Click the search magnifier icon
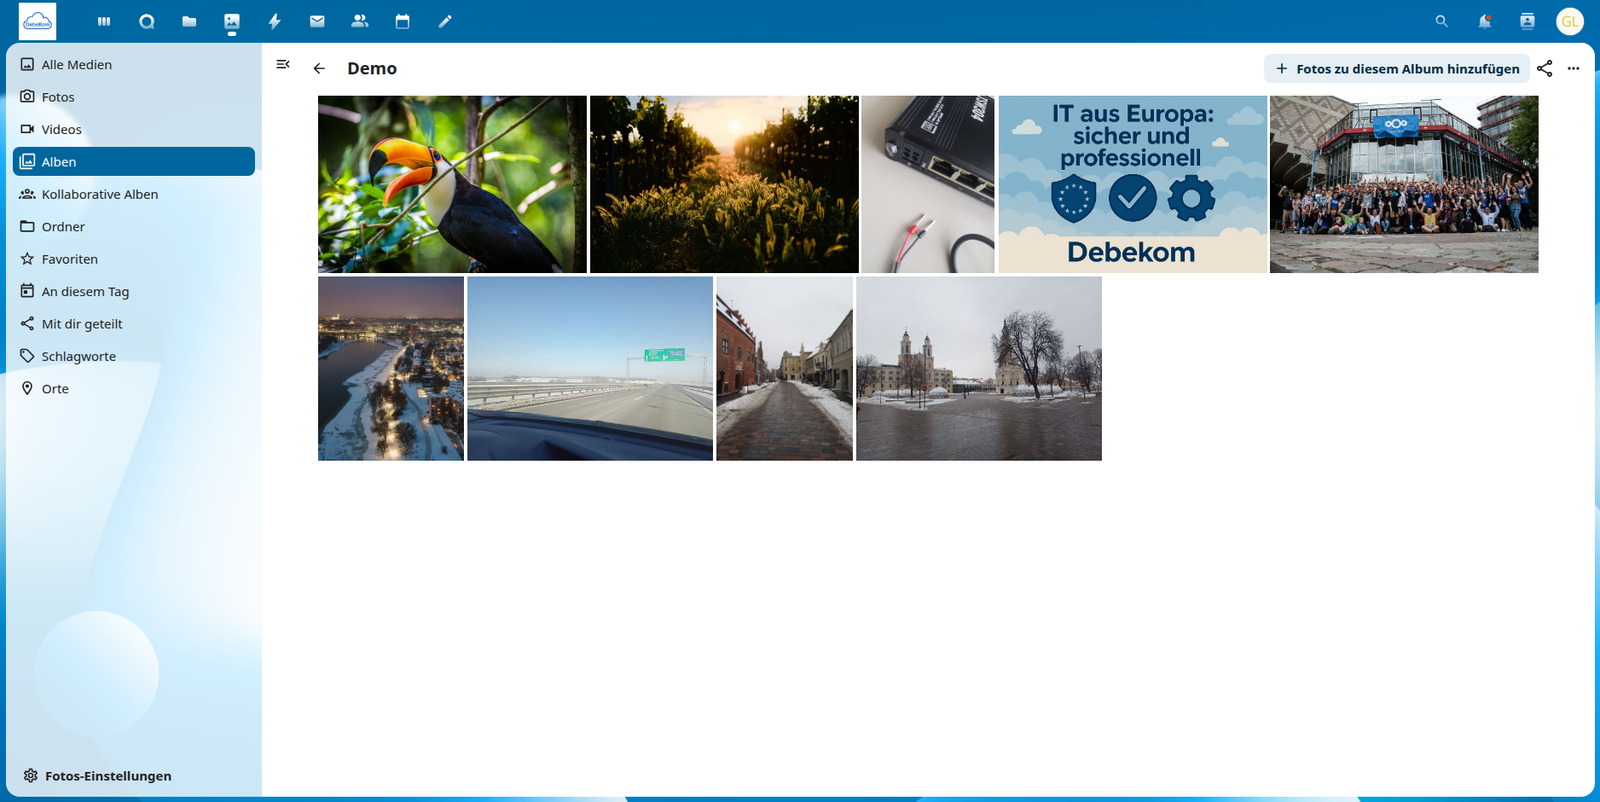This screenshot has height=802, width=1600. [x=1441, y=21]
